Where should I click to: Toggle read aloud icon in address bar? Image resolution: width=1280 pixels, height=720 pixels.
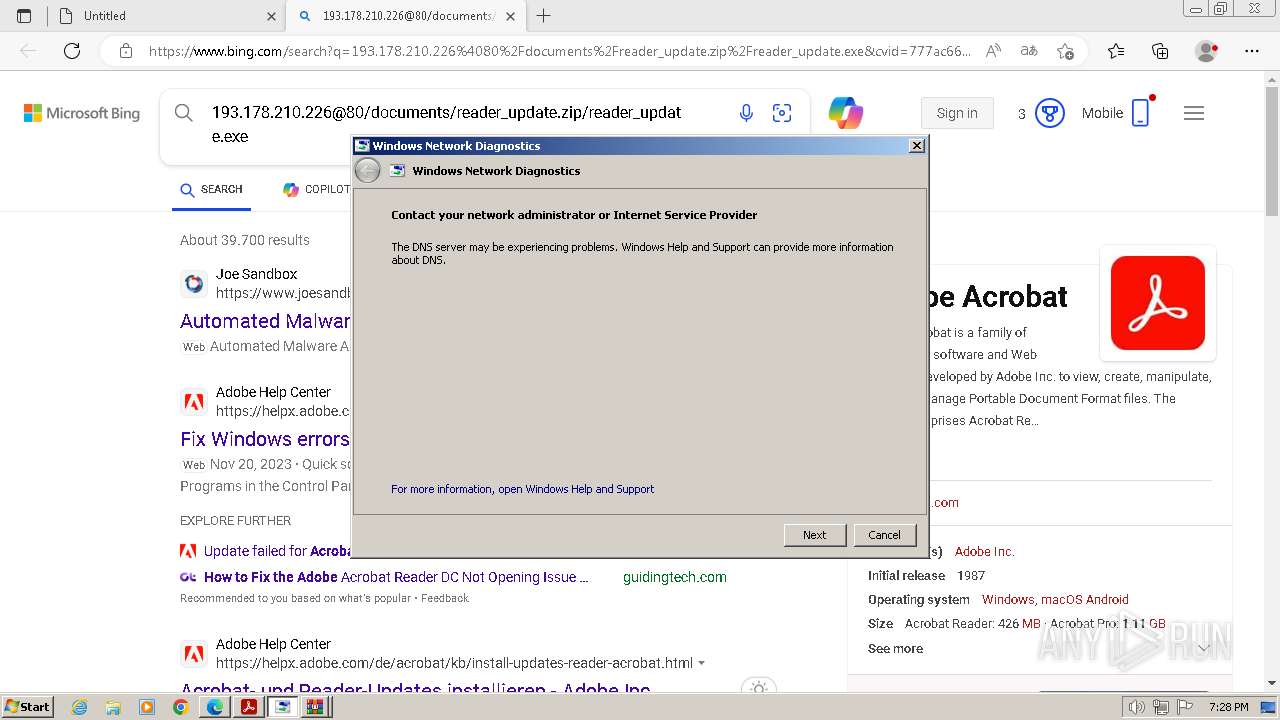pos(993,51)
